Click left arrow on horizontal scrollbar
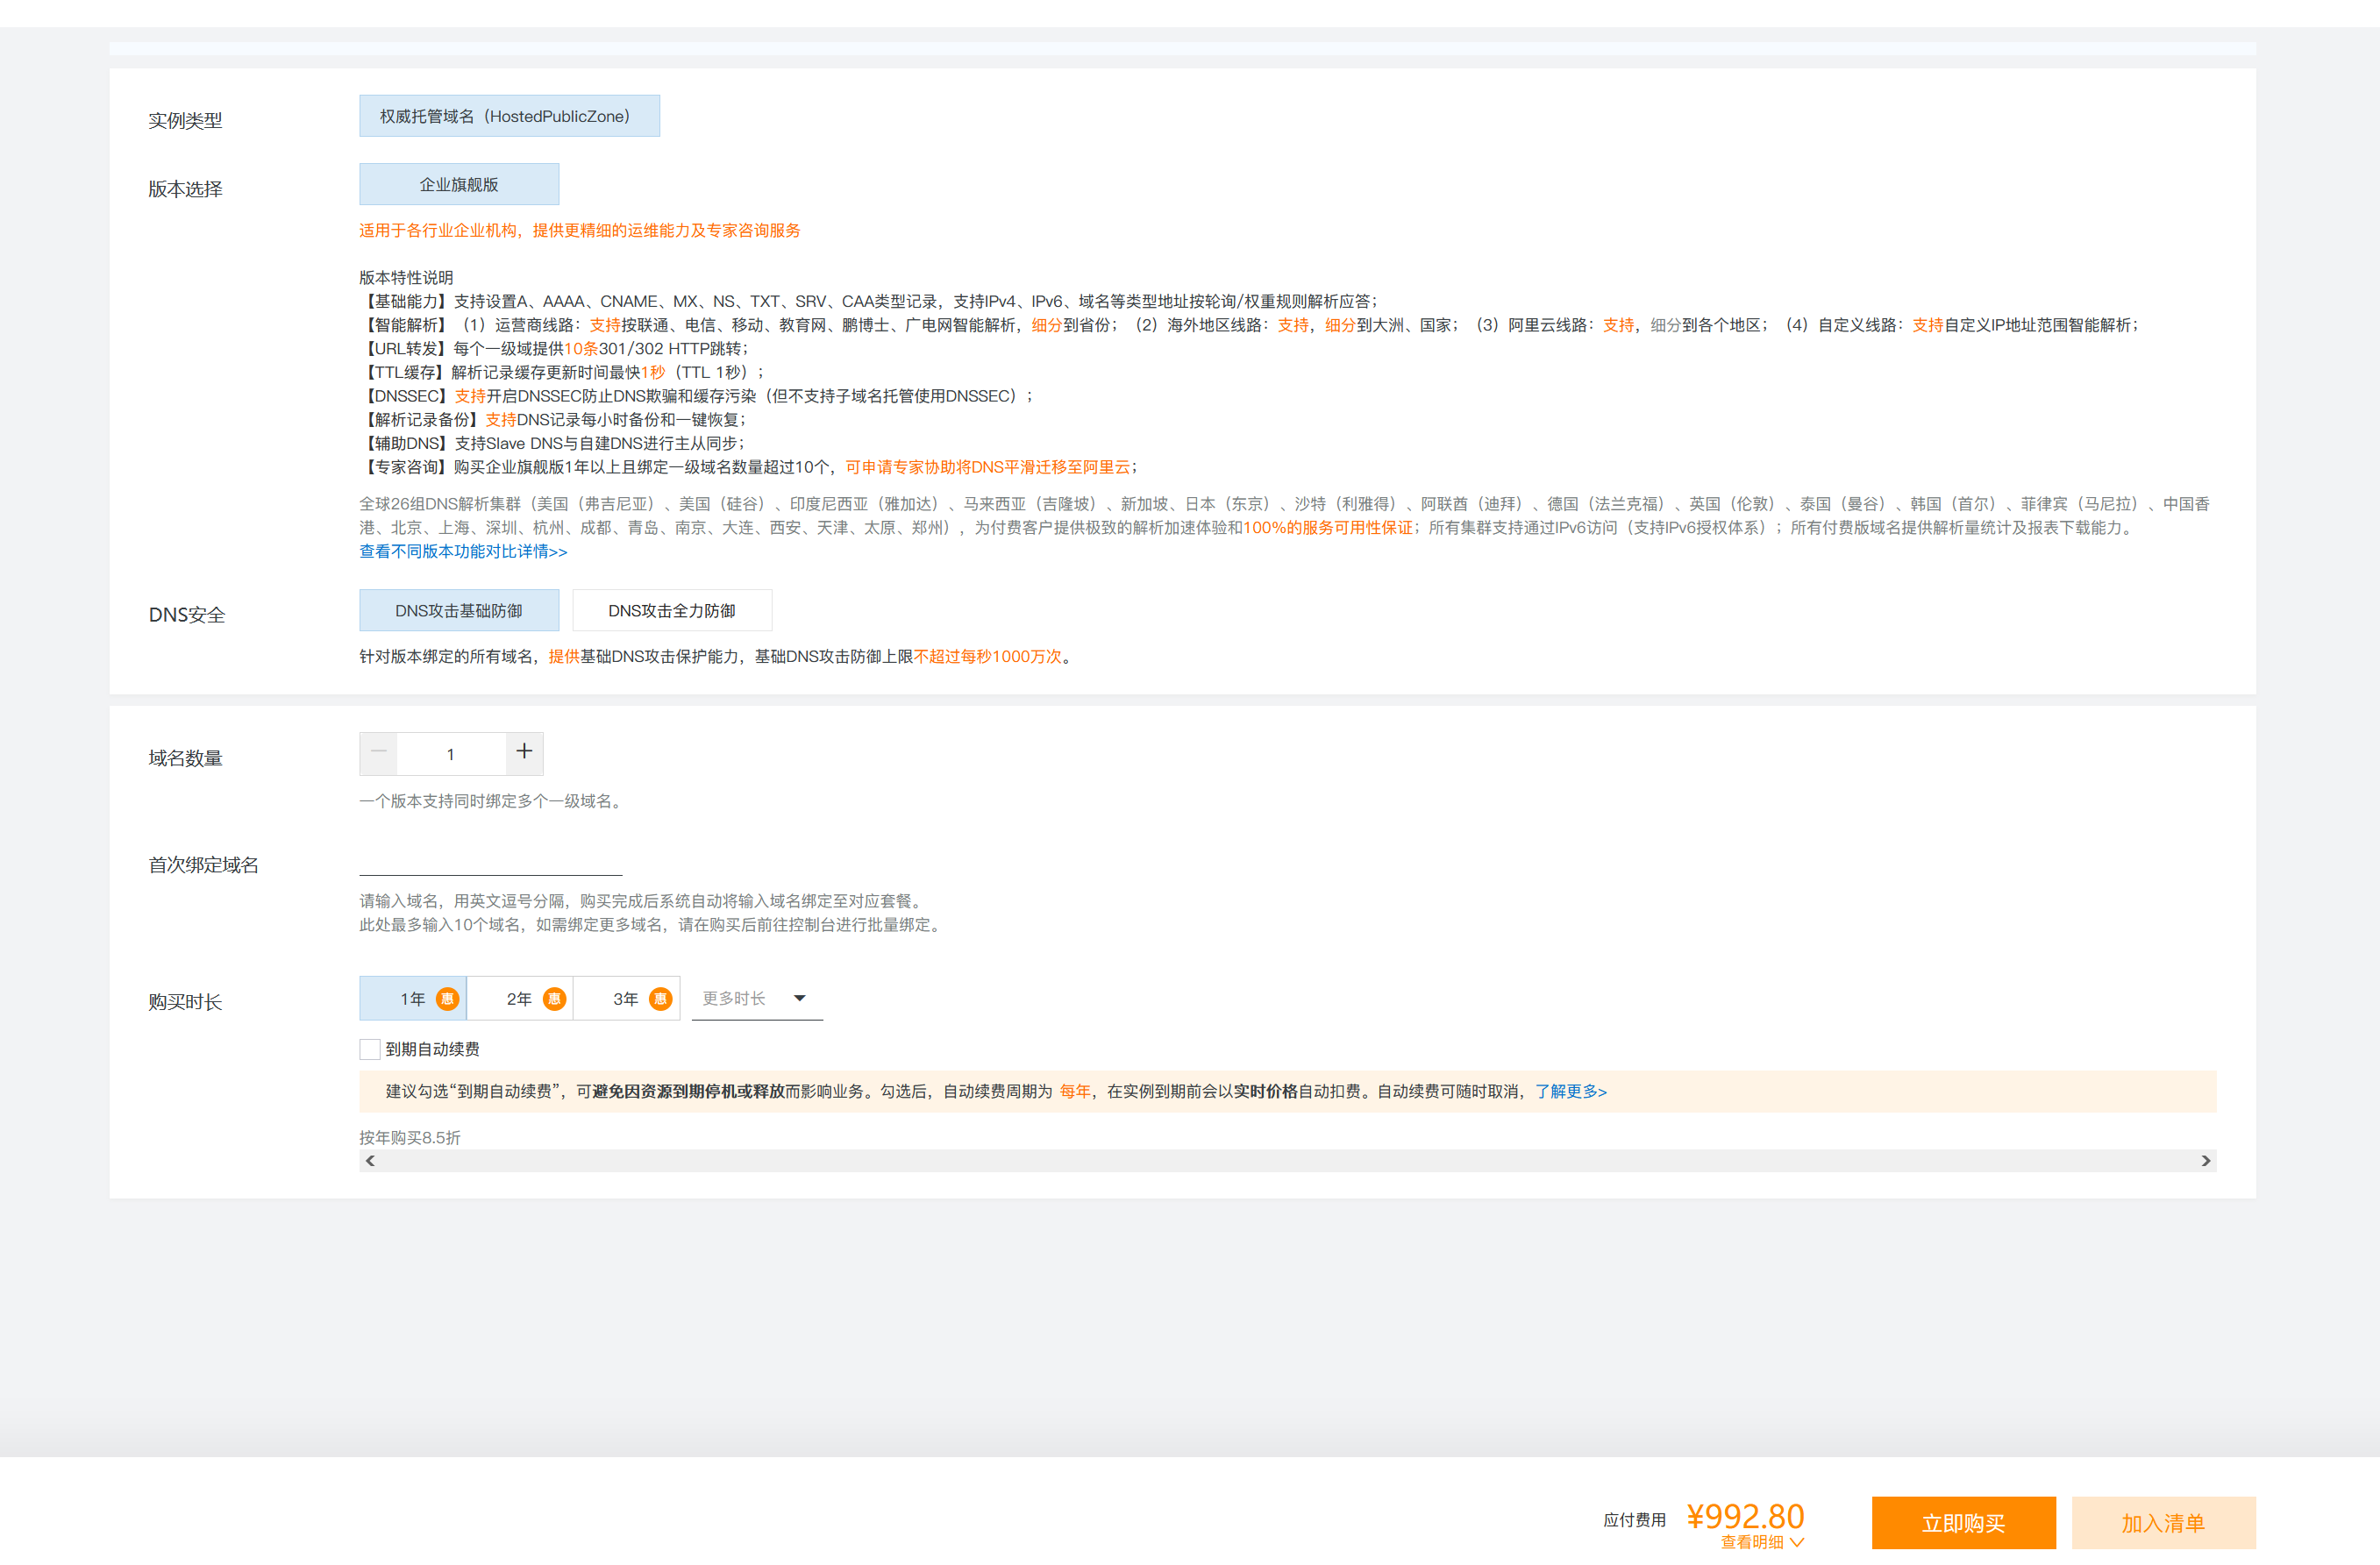This screenshot has width=2380, height=1565. click(x=370, y=1160)
